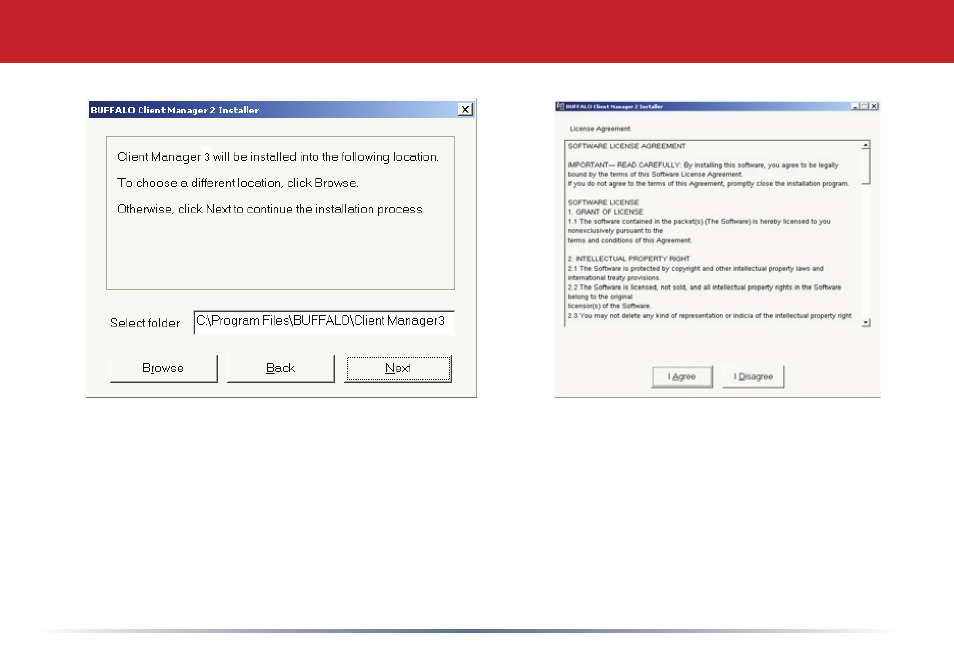Image resolution: width=954 pixels, height=660 pixels.
Task: Click 'To choose a different location, click Browse.' text
Action: [x=238, y=183]
